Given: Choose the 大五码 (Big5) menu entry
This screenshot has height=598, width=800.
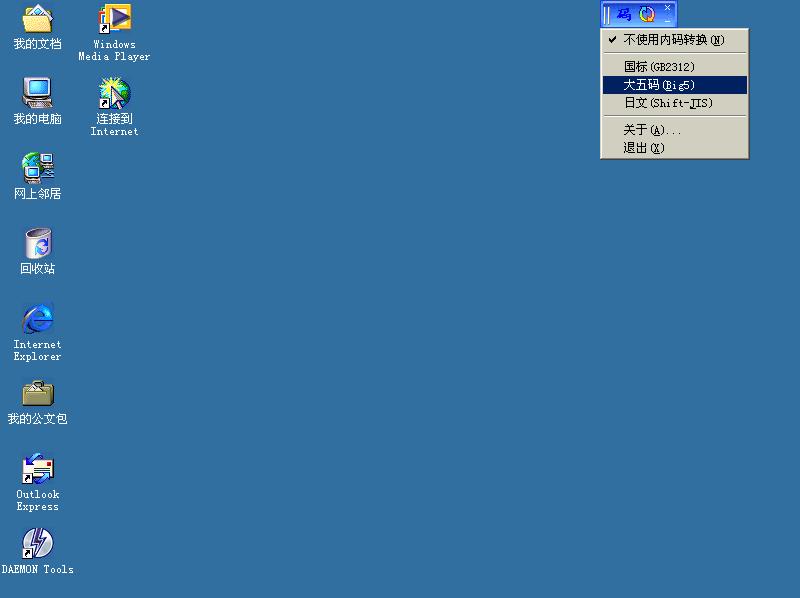Looking at the screenshot, I should coord(674,85).
